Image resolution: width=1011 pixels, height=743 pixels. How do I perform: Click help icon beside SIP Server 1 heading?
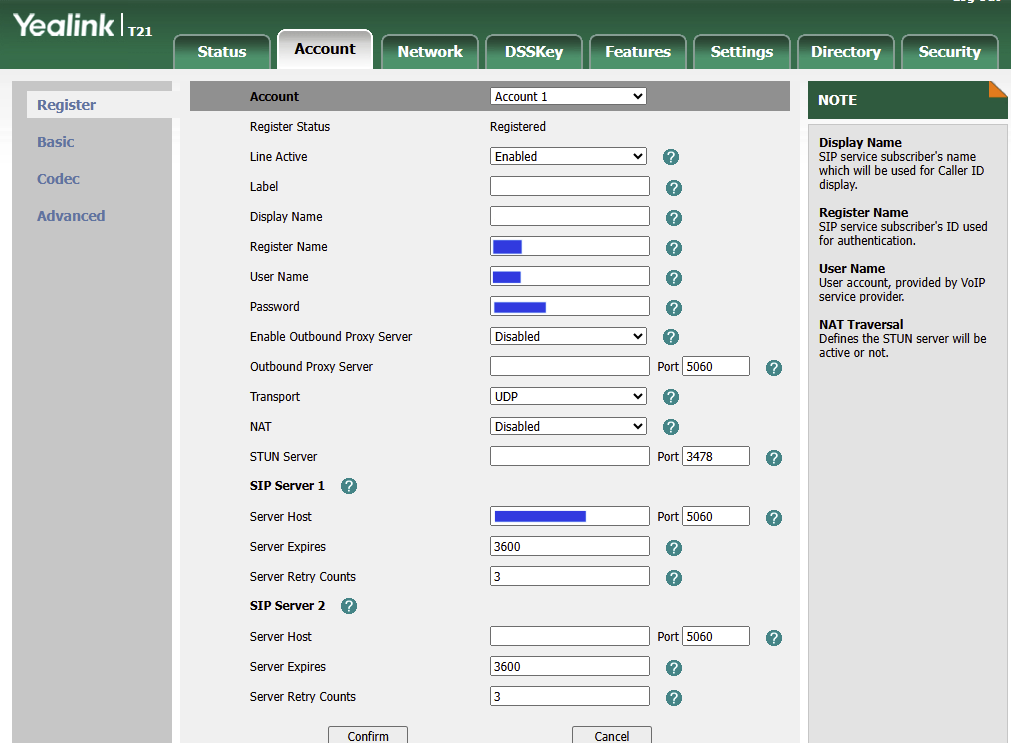(349, 486)
